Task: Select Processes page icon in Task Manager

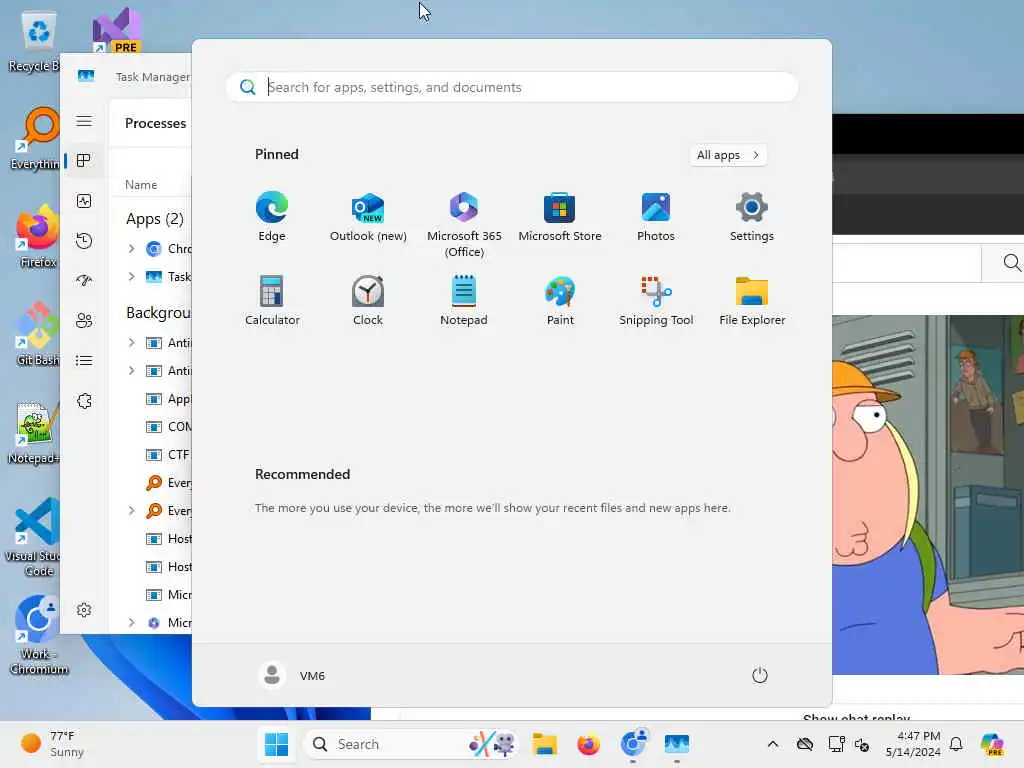Action: [x=84, y=161]
